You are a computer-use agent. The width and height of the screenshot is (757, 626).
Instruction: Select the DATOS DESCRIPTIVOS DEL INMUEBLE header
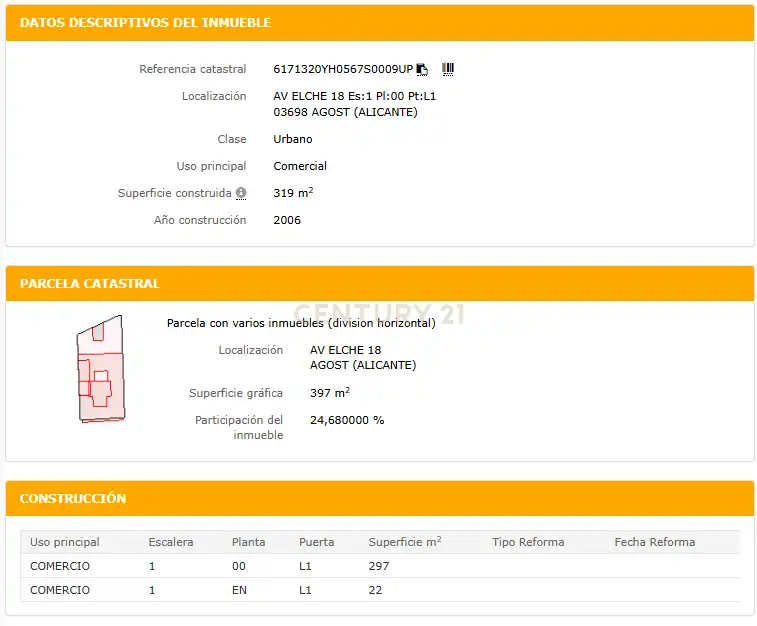tap(145, 23)
